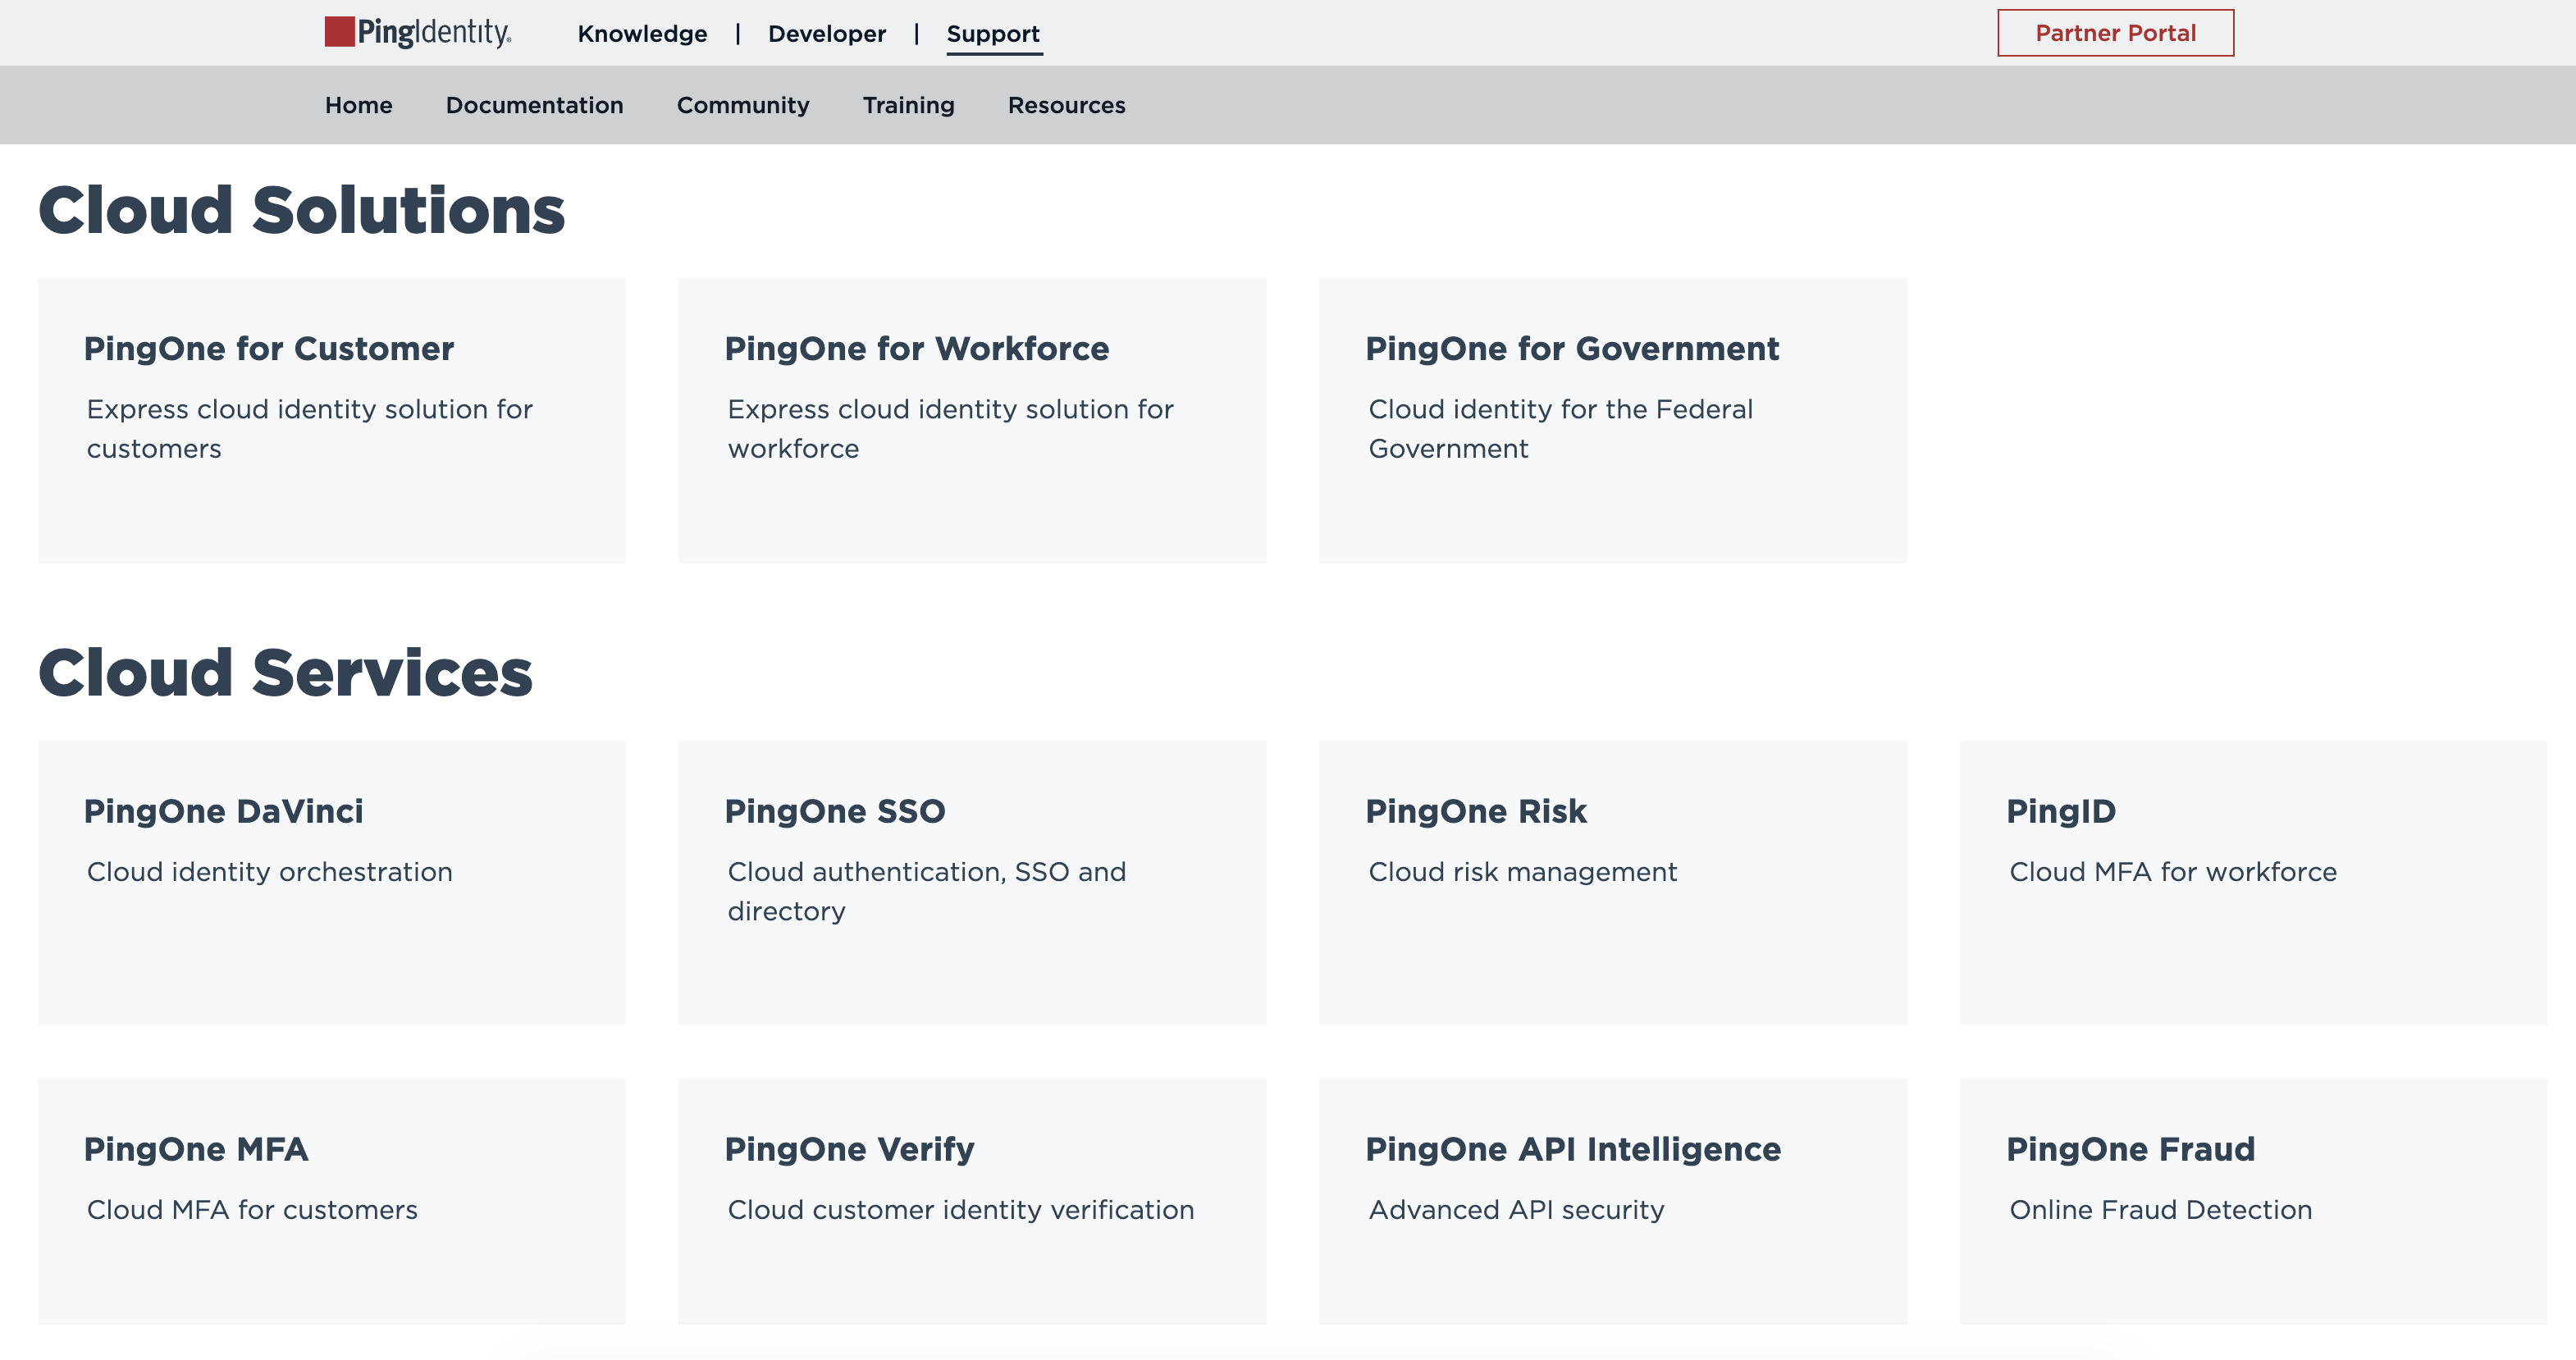
Task: Click the Cloud Solutions heading
Action: [301, 210]
